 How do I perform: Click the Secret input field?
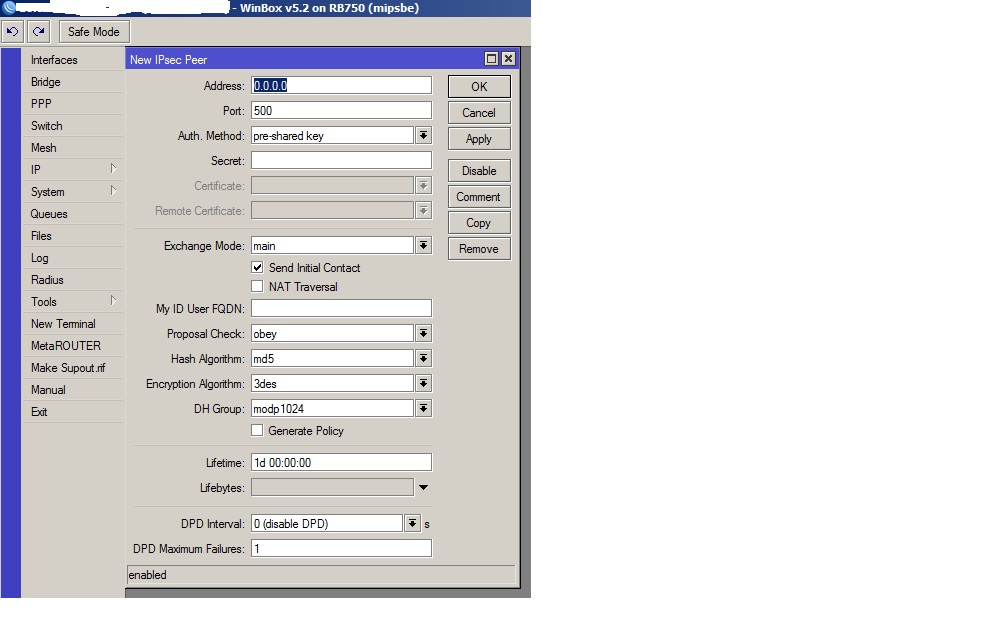[x=341, y=161]
